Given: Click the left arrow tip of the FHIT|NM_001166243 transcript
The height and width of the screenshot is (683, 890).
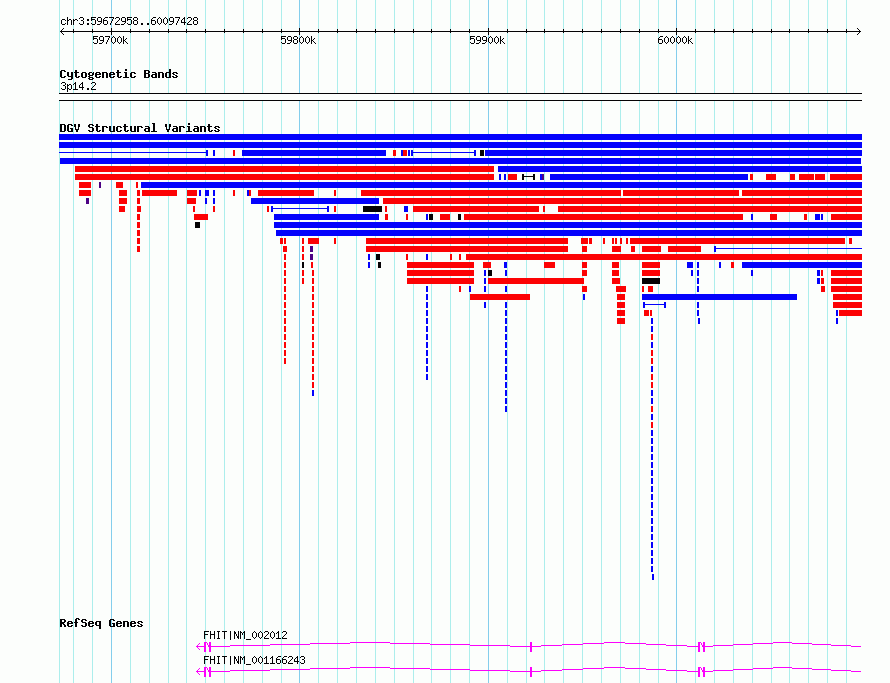Looking at the screenshot, I should [x=199, y=672].
